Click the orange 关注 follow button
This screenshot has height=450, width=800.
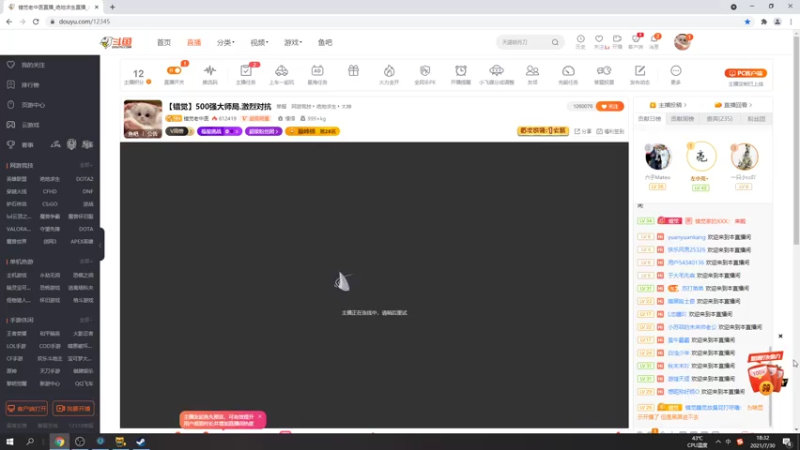click(610, 106)
